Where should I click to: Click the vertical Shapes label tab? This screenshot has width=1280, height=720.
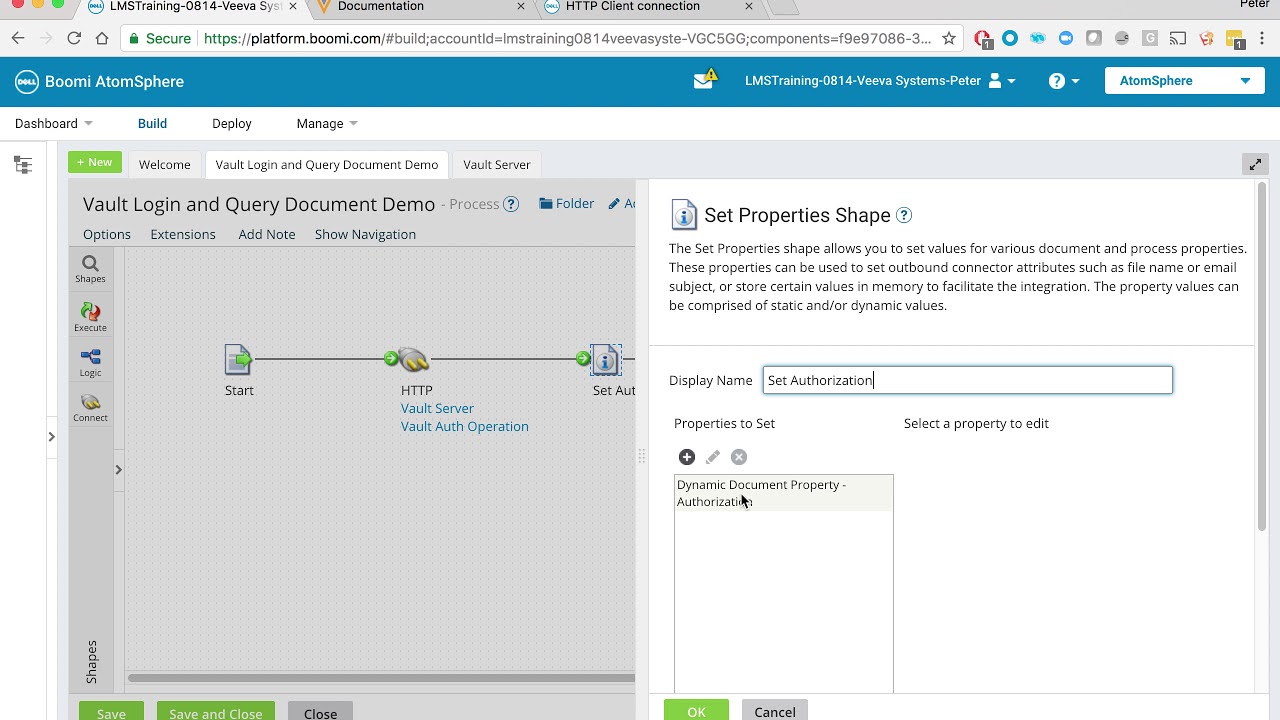click(x=91, y=662)
